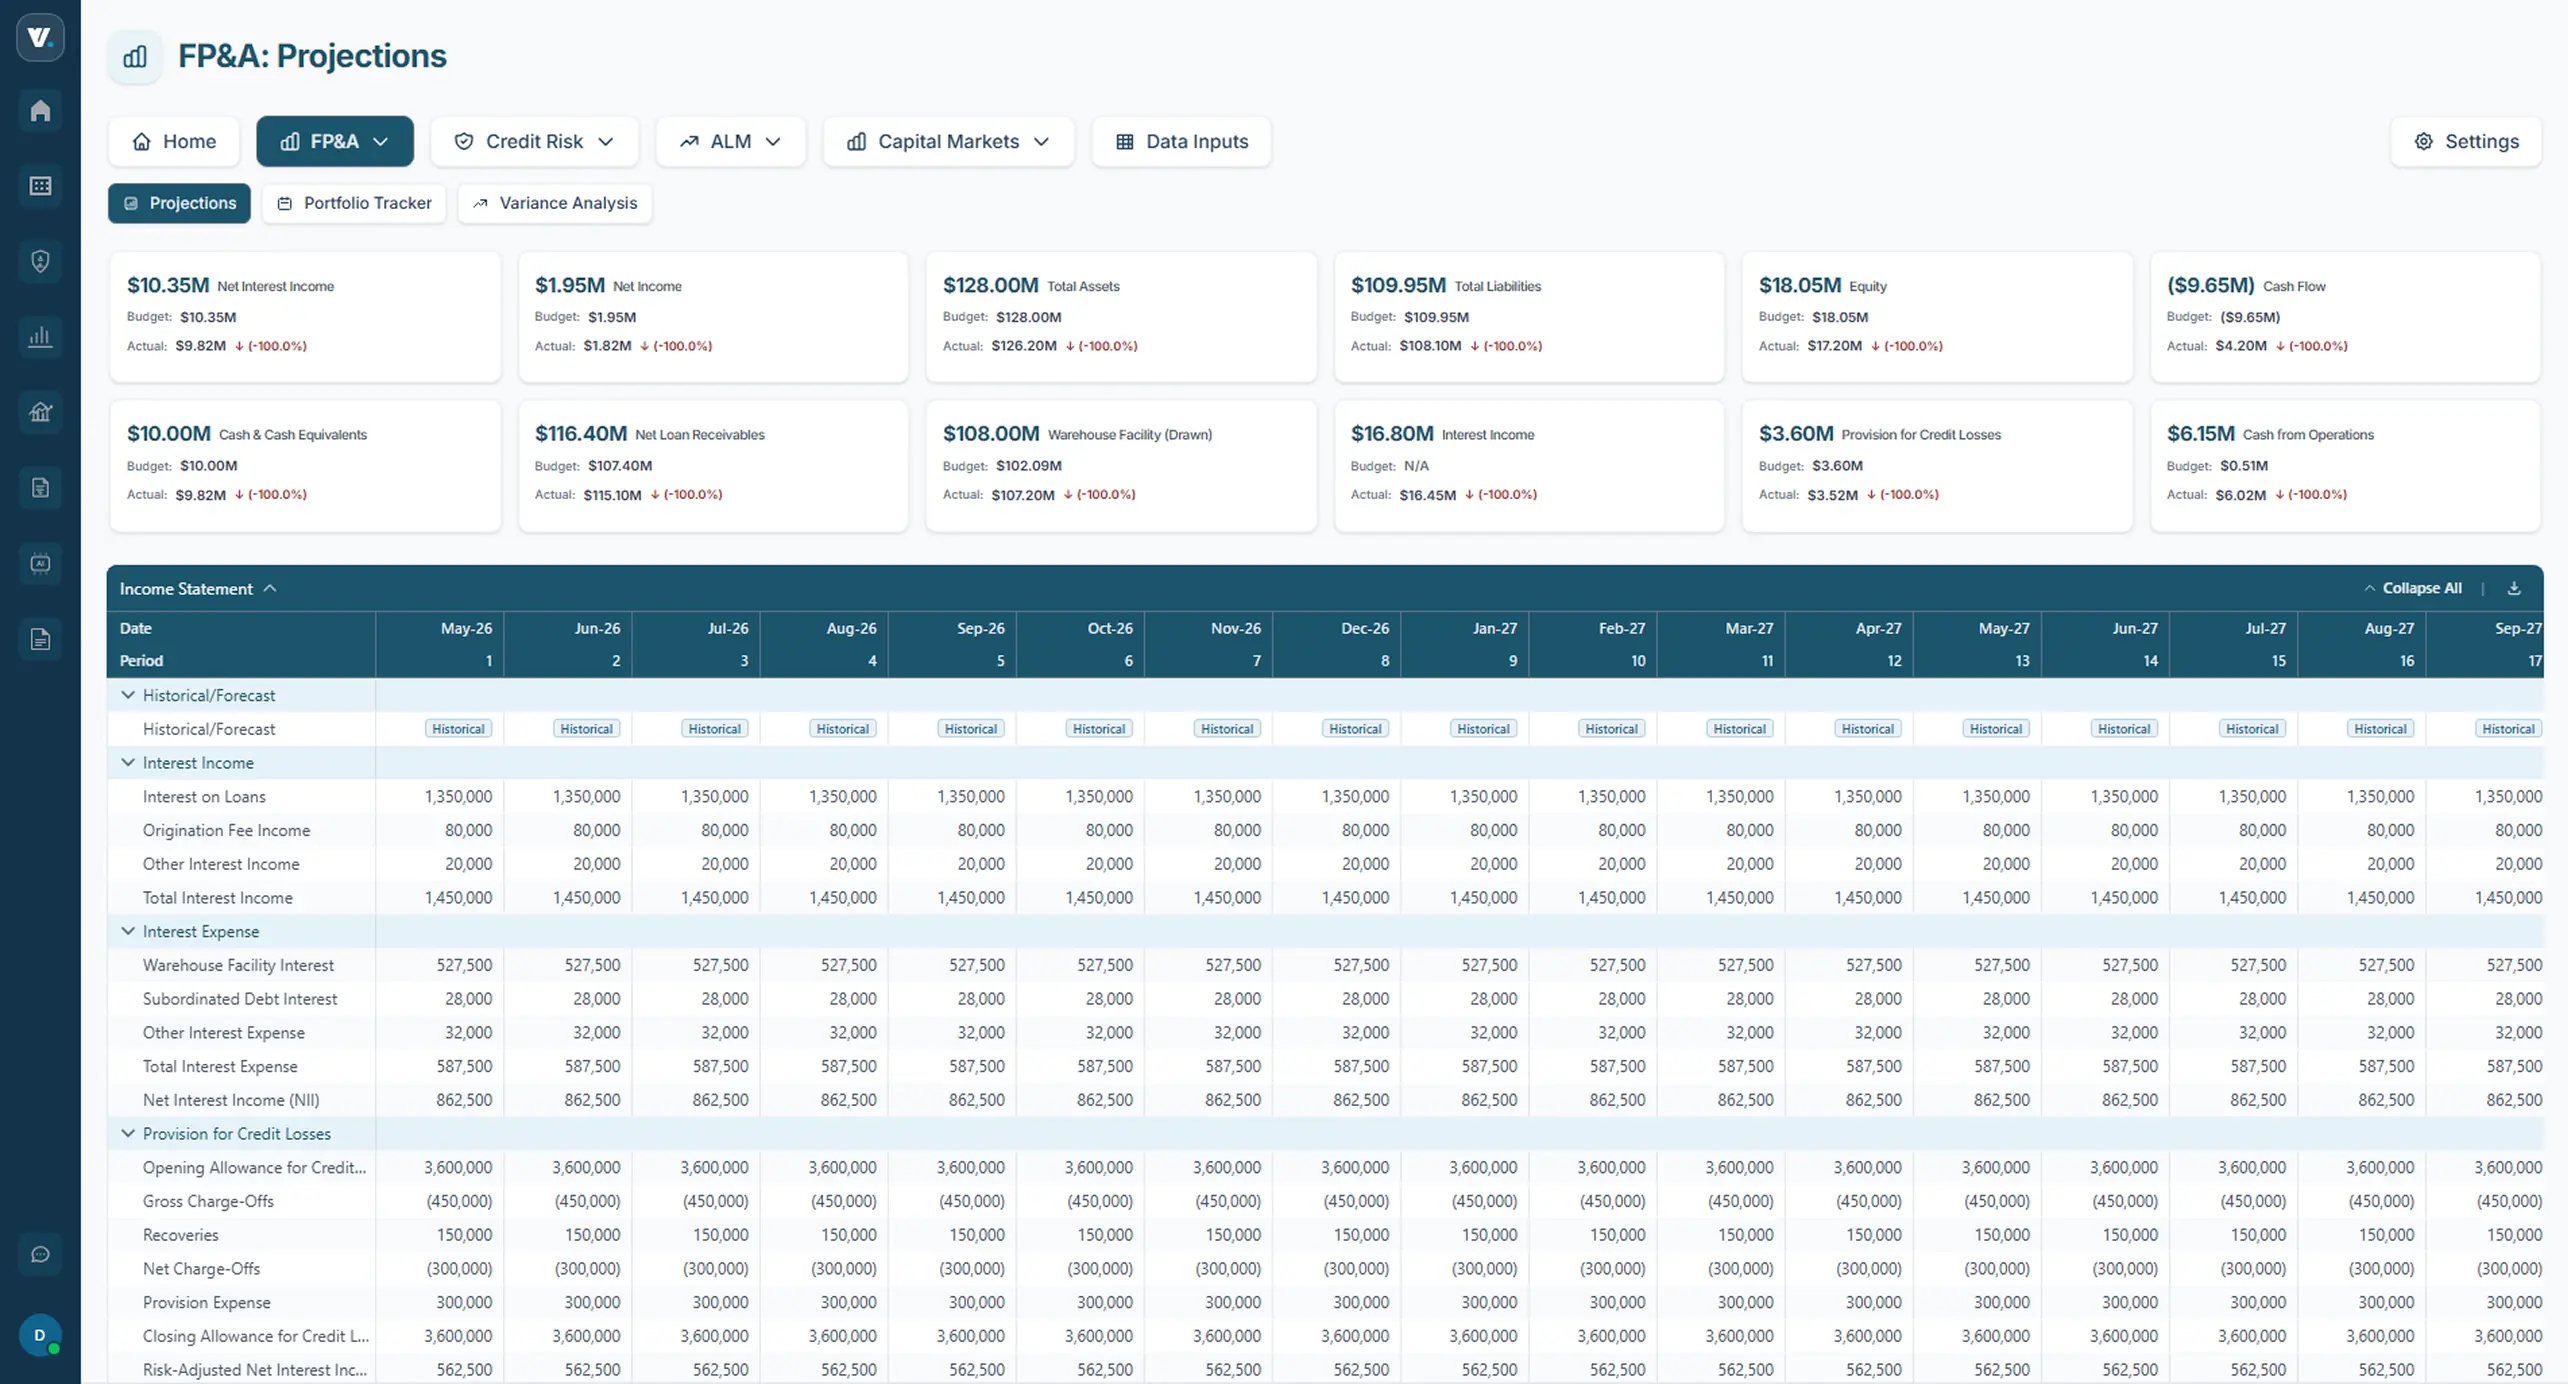Click the Historical badge under Oct-26

1099,729
